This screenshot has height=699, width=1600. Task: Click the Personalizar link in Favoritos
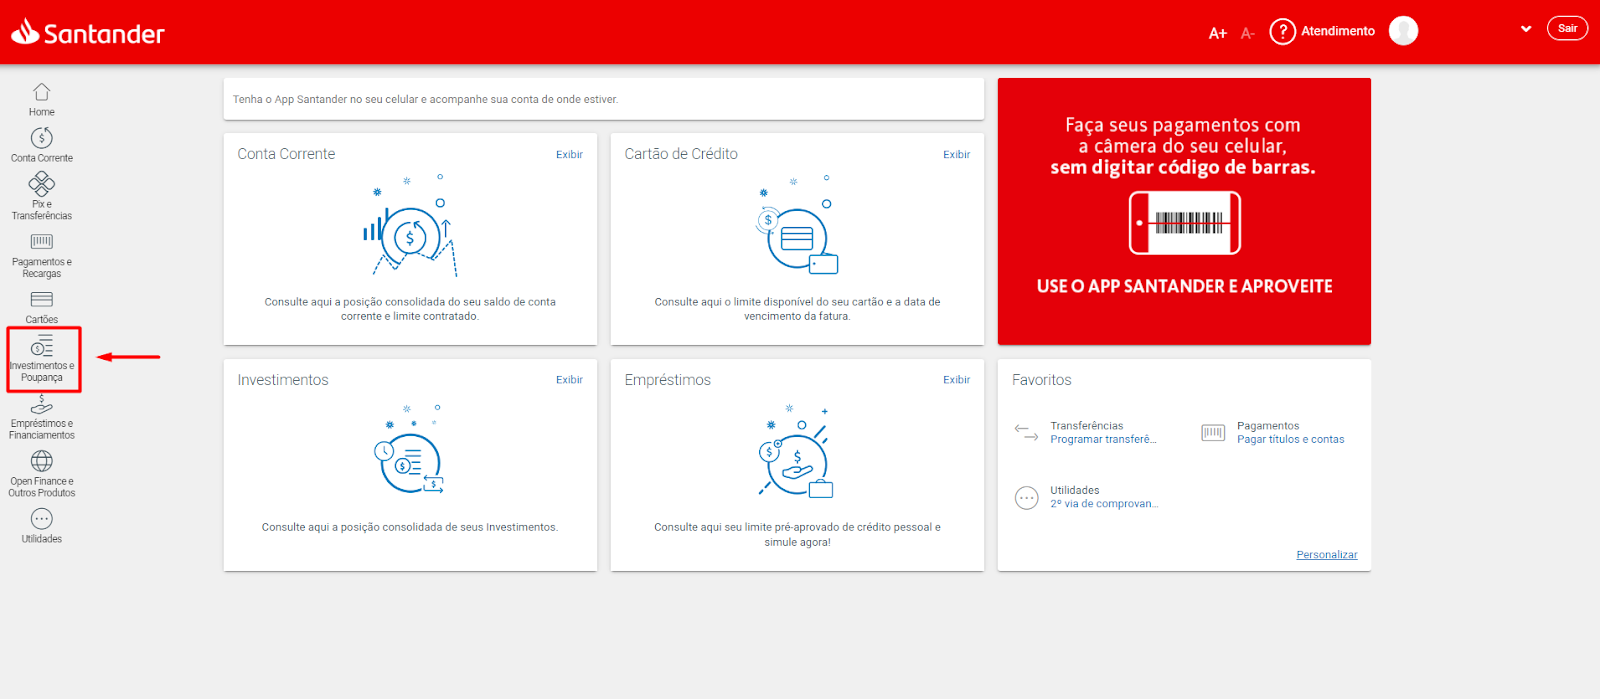[x=1327, y=554]
